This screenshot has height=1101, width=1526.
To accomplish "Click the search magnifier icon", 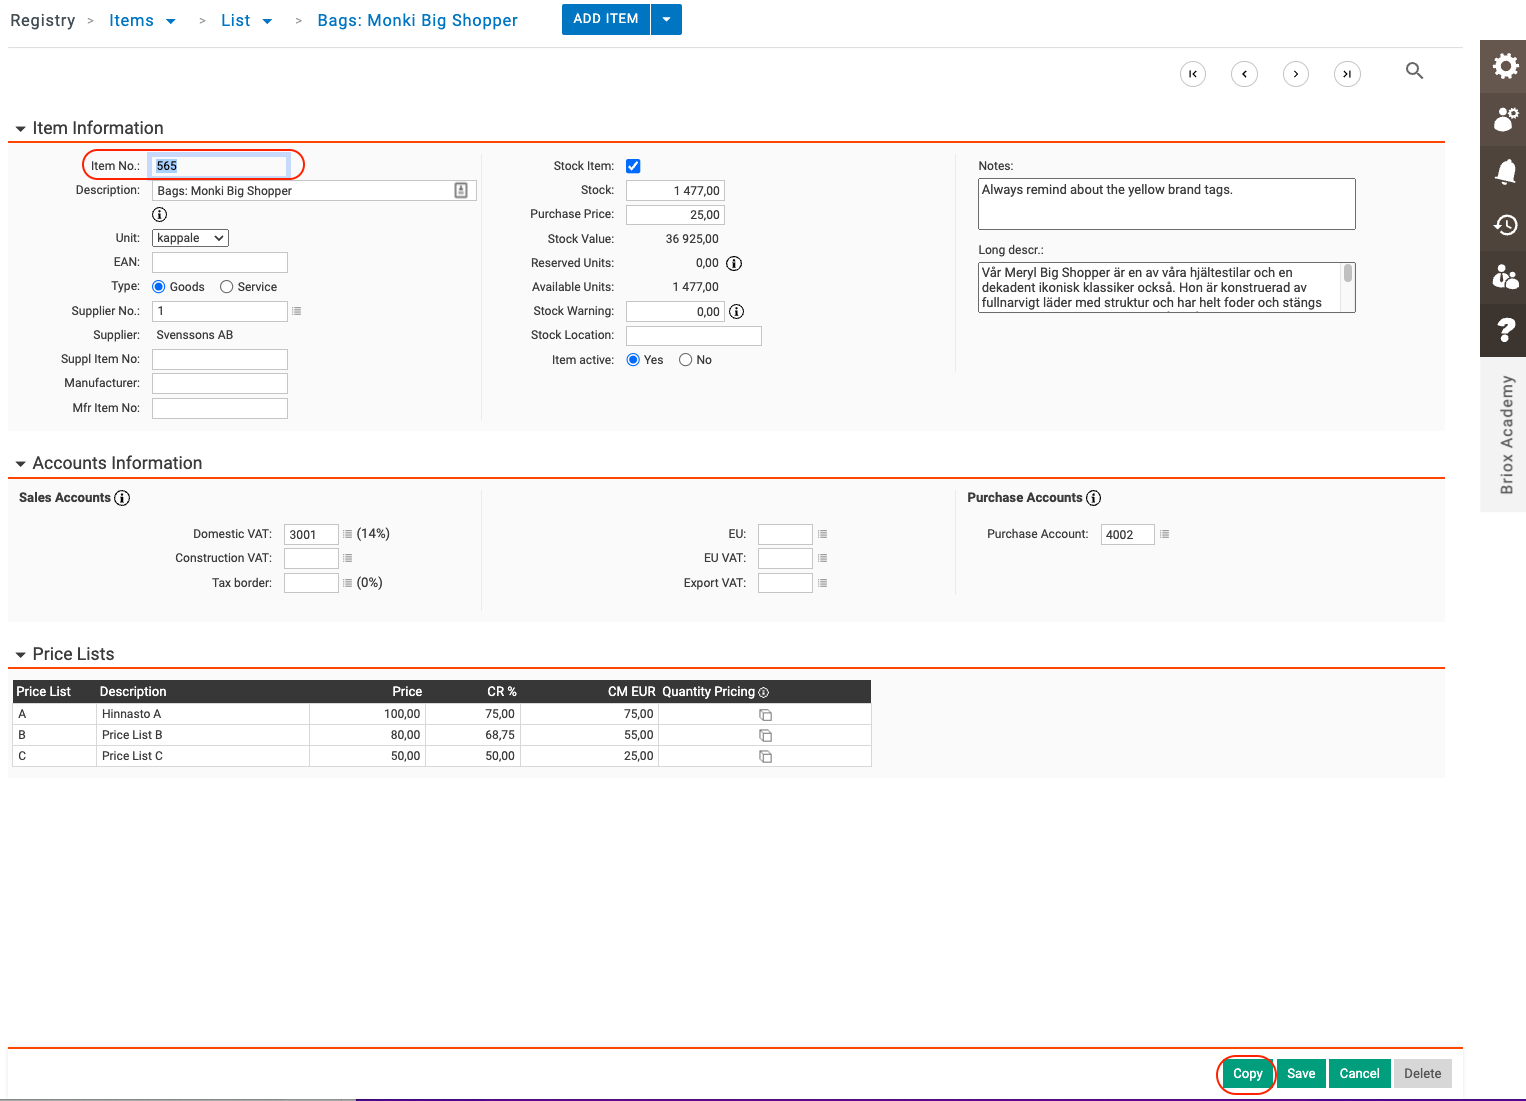I will coord(1414,71).
